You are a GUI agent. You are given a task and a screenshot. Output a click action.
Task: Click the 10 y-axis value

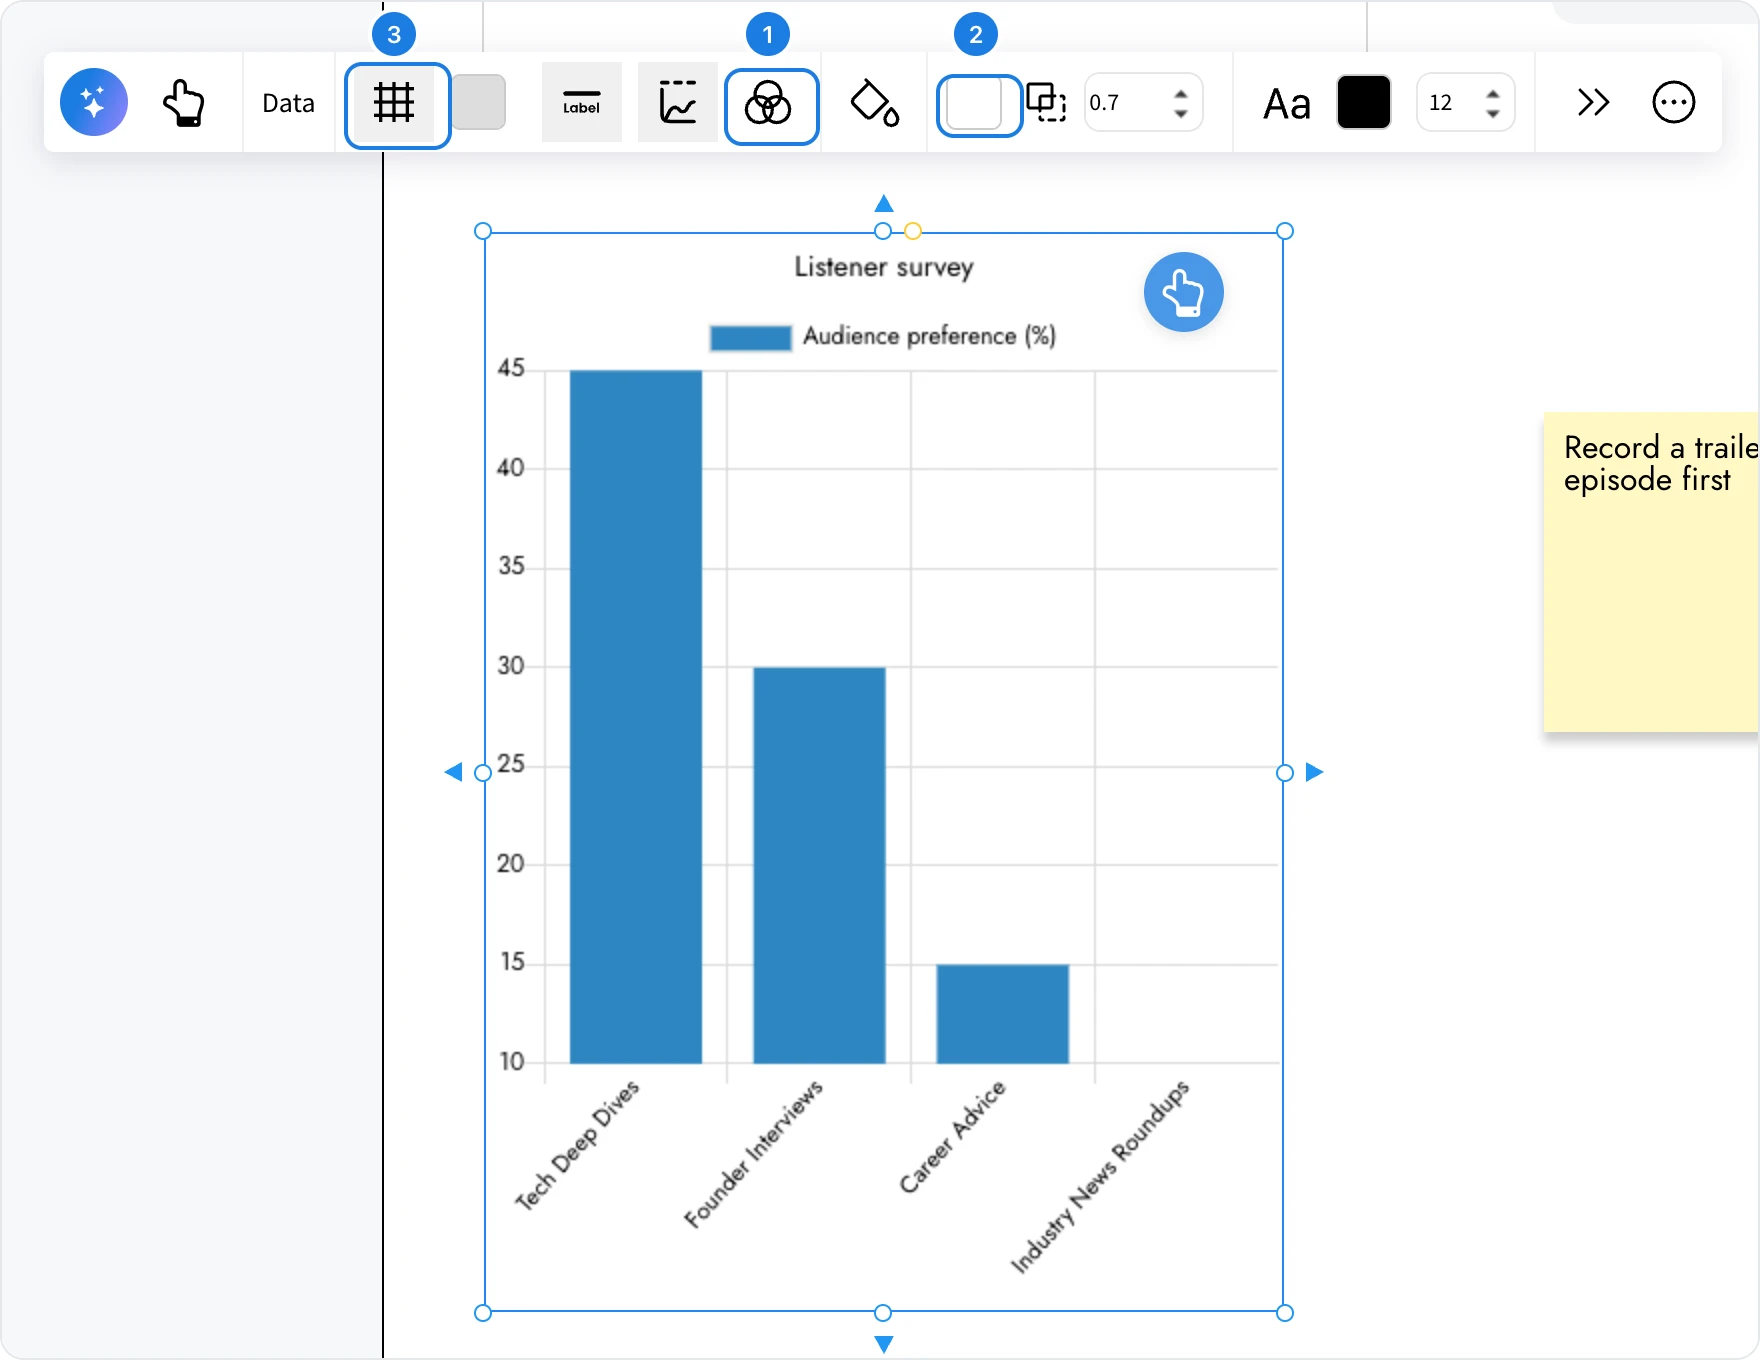pos(511,1061)
